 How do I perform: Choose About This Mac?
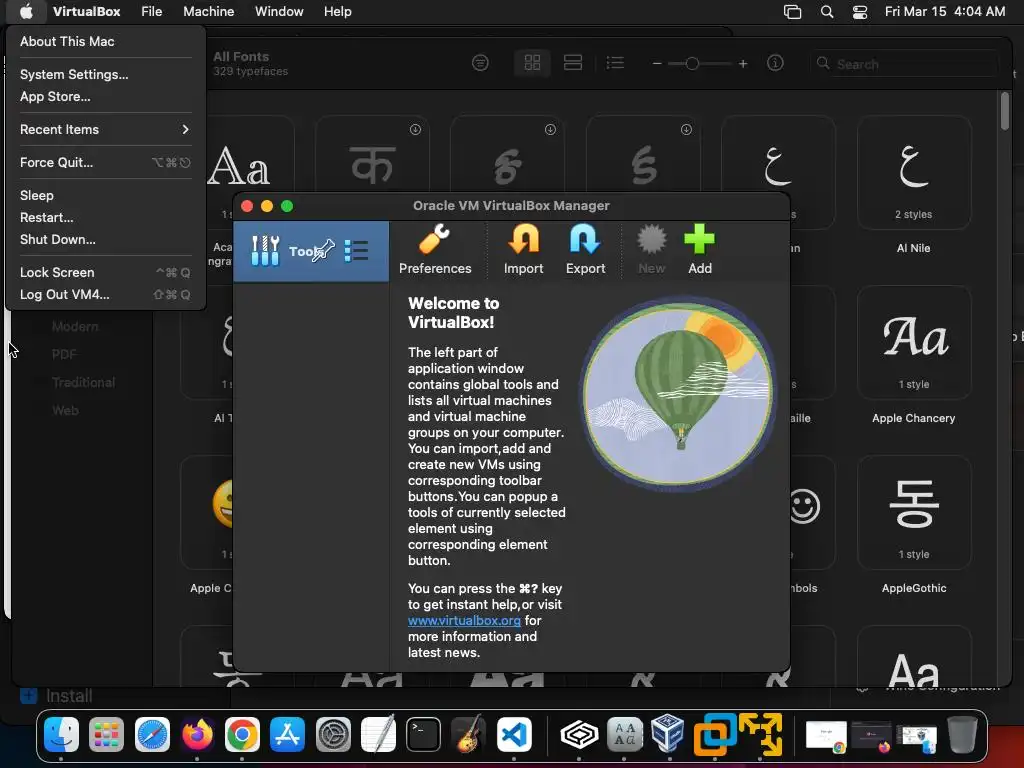[106, 41]
